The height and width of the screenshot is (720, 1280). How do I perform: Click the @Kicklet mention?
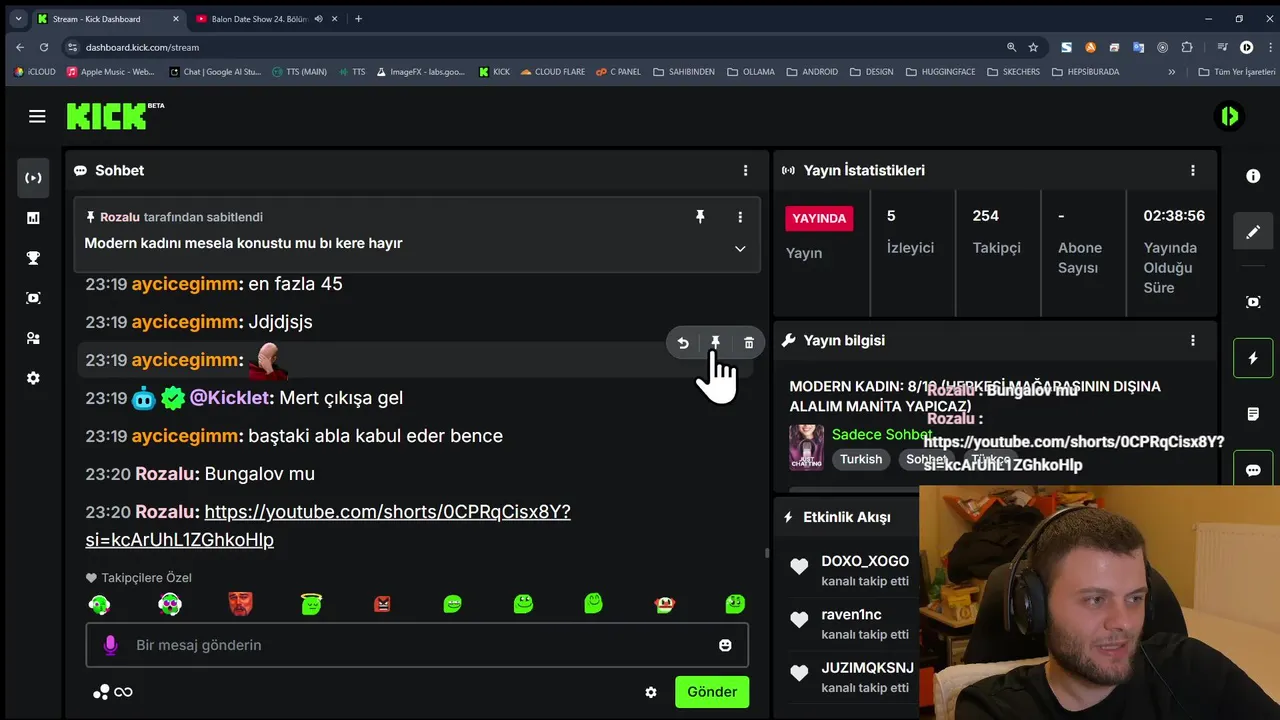229,398
